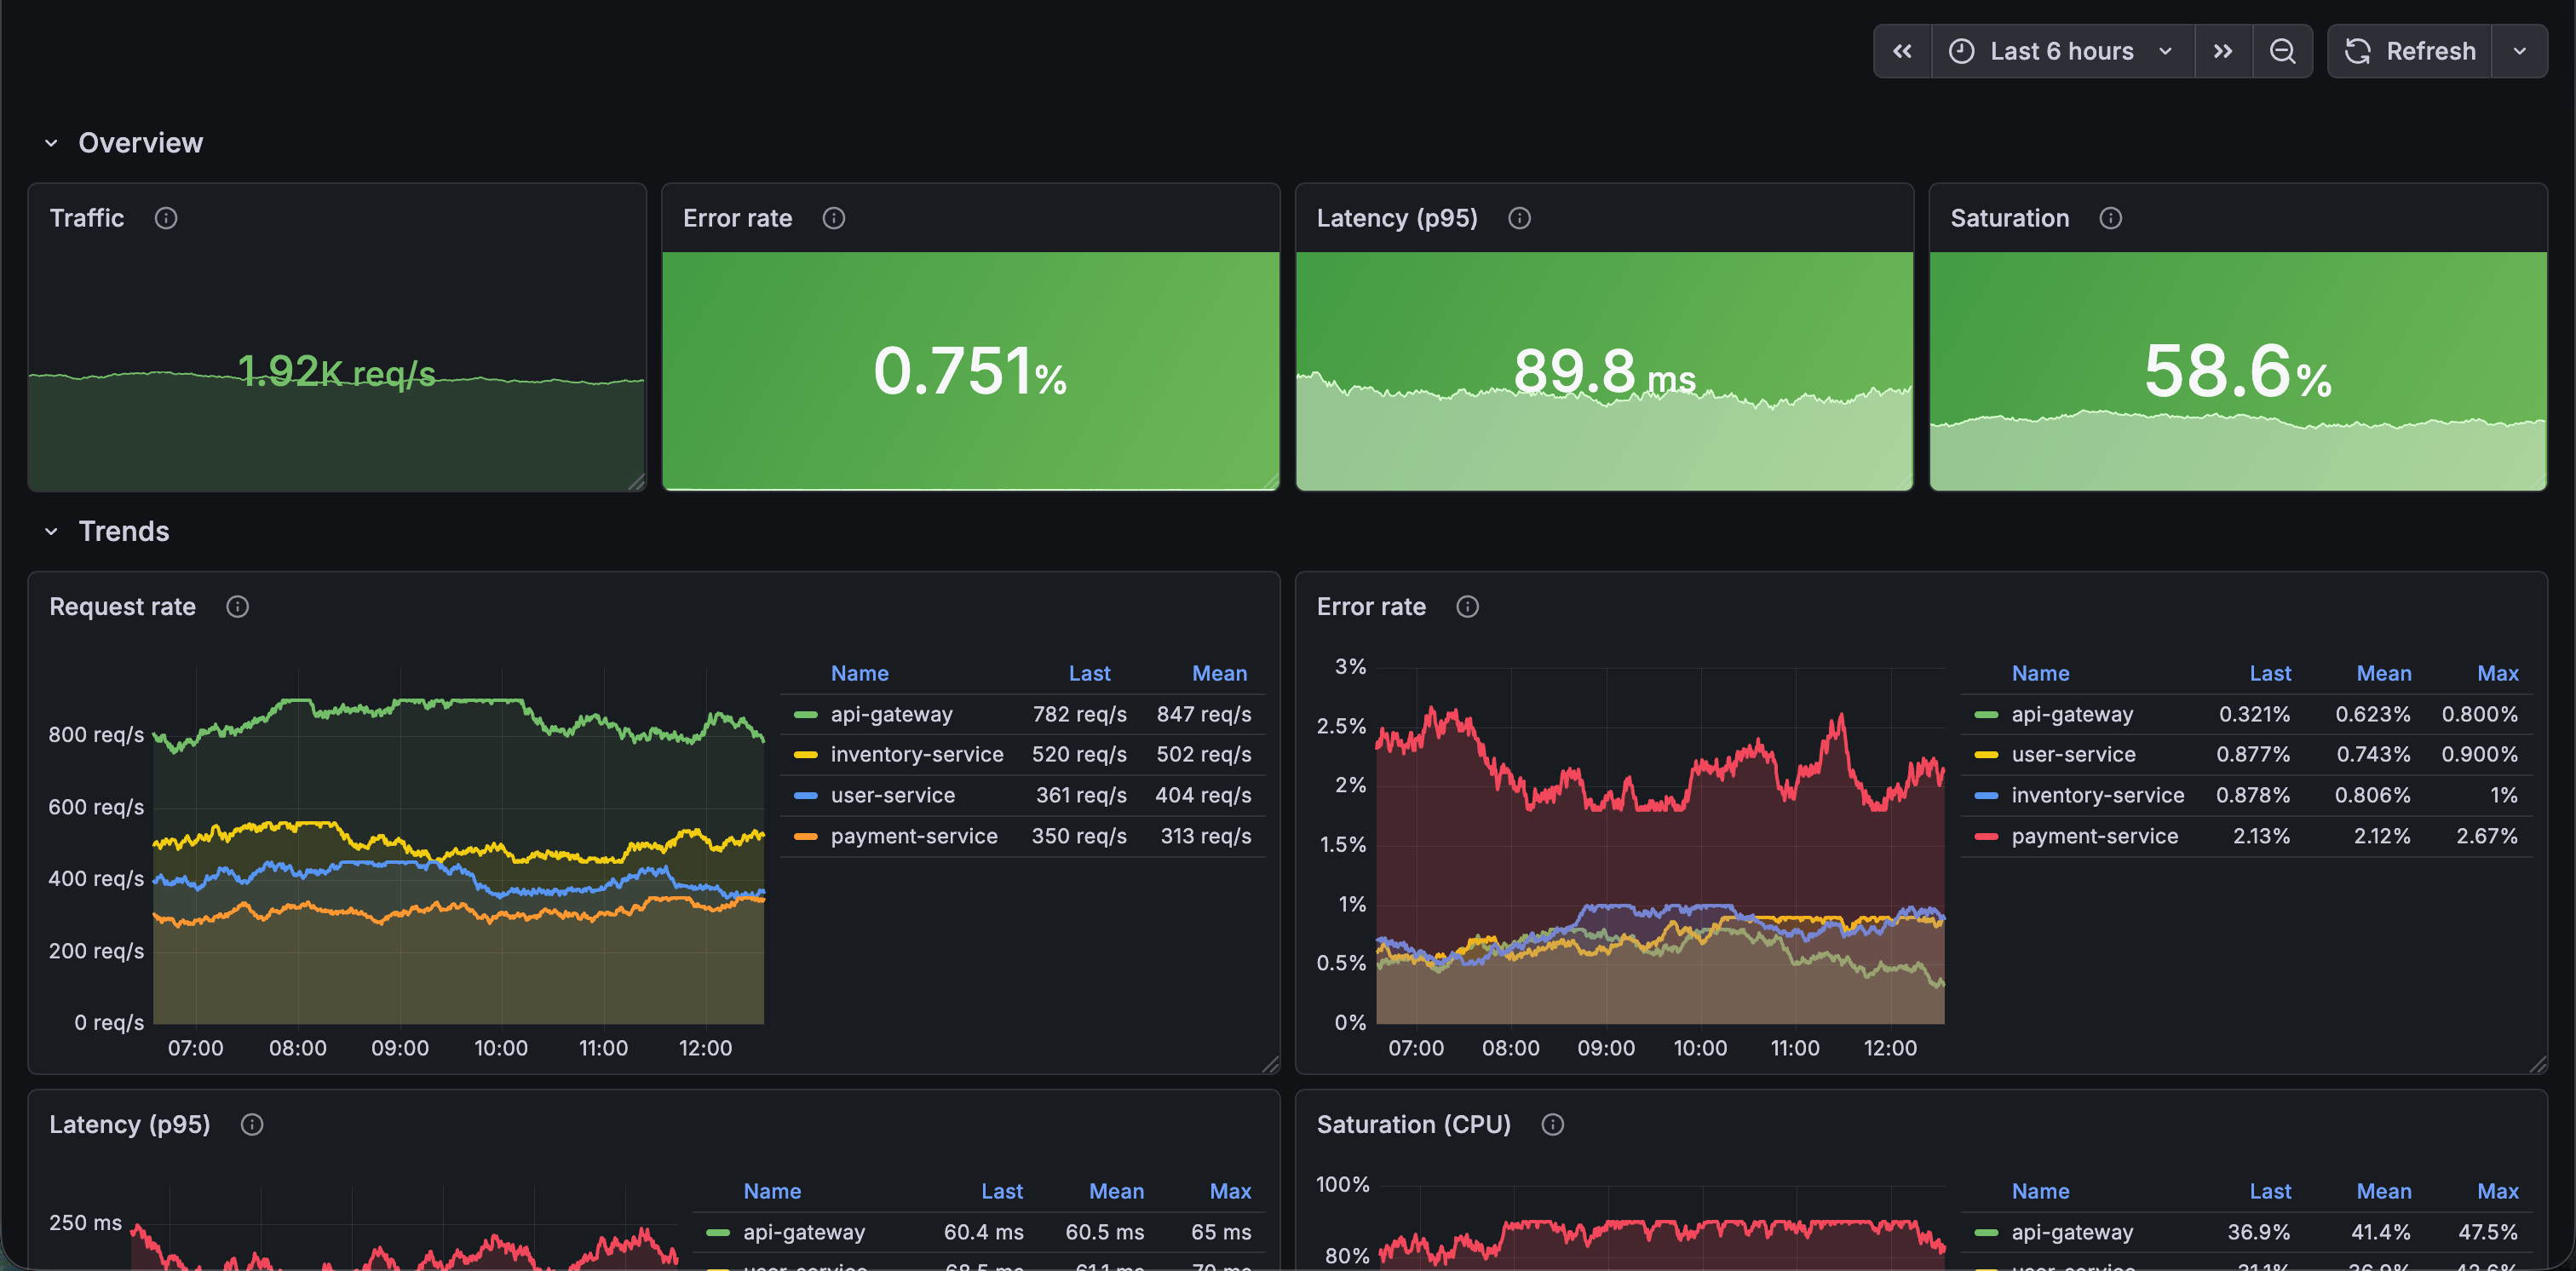This screenshot has width=2576, height=1271.
Task: Toggle inventory-service series in Request rate legend
Action: click(x=915, y=755)
